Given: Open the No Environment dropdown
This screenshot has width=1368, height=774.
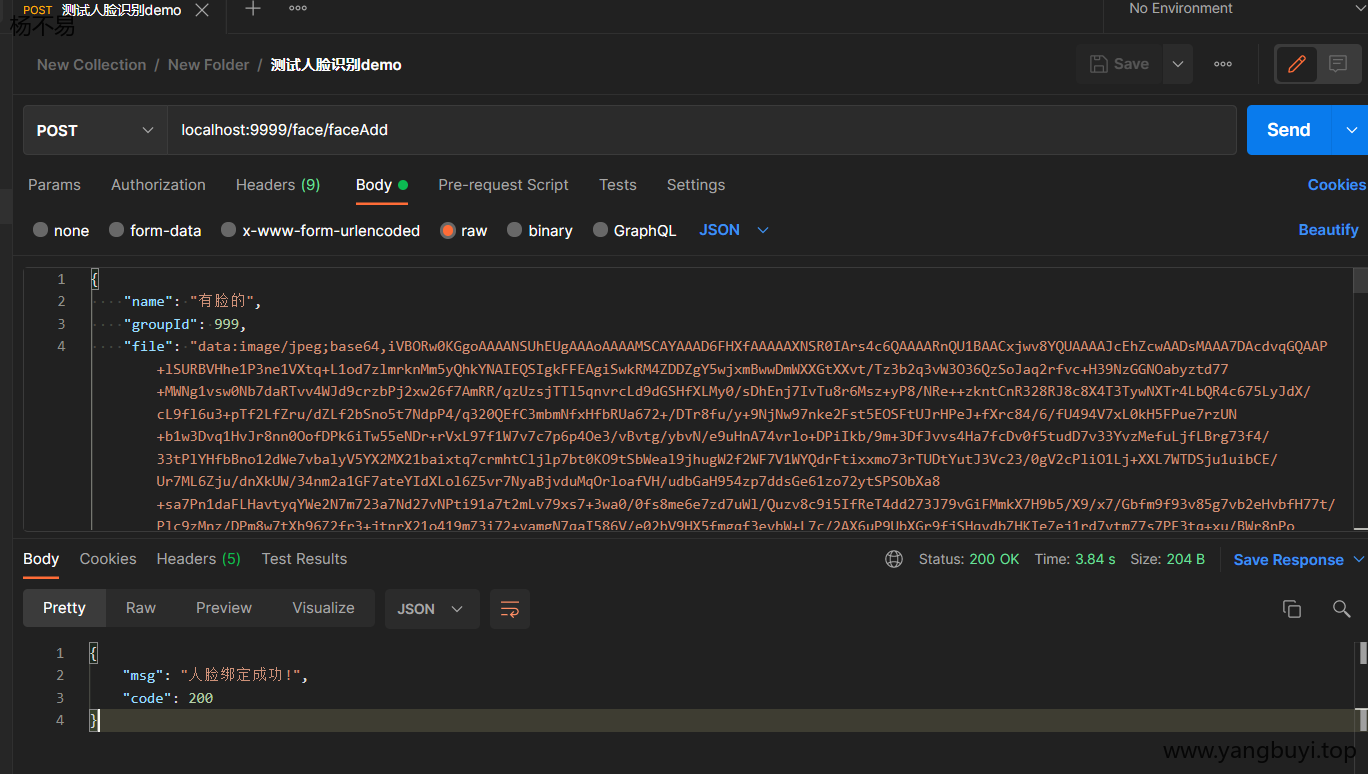Looking at the screenshot, I should pyautogui.click(x=1235, y=9).
